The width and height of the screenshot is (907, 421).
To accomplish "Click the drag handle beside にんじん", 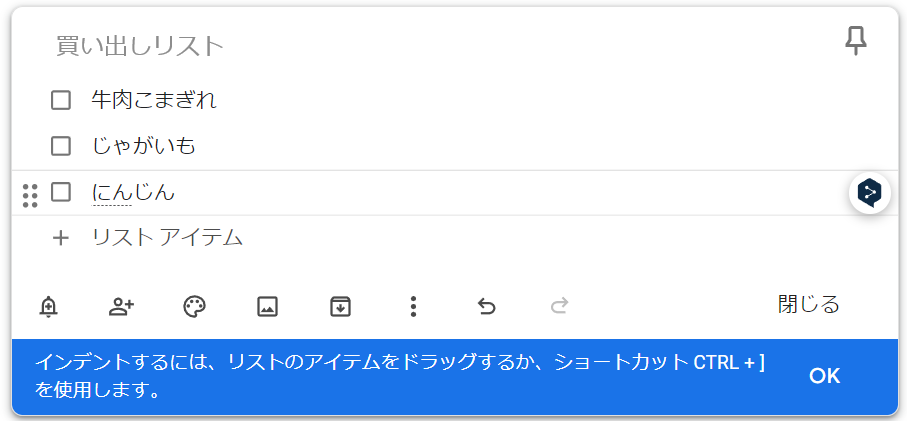I will point(30,194).
